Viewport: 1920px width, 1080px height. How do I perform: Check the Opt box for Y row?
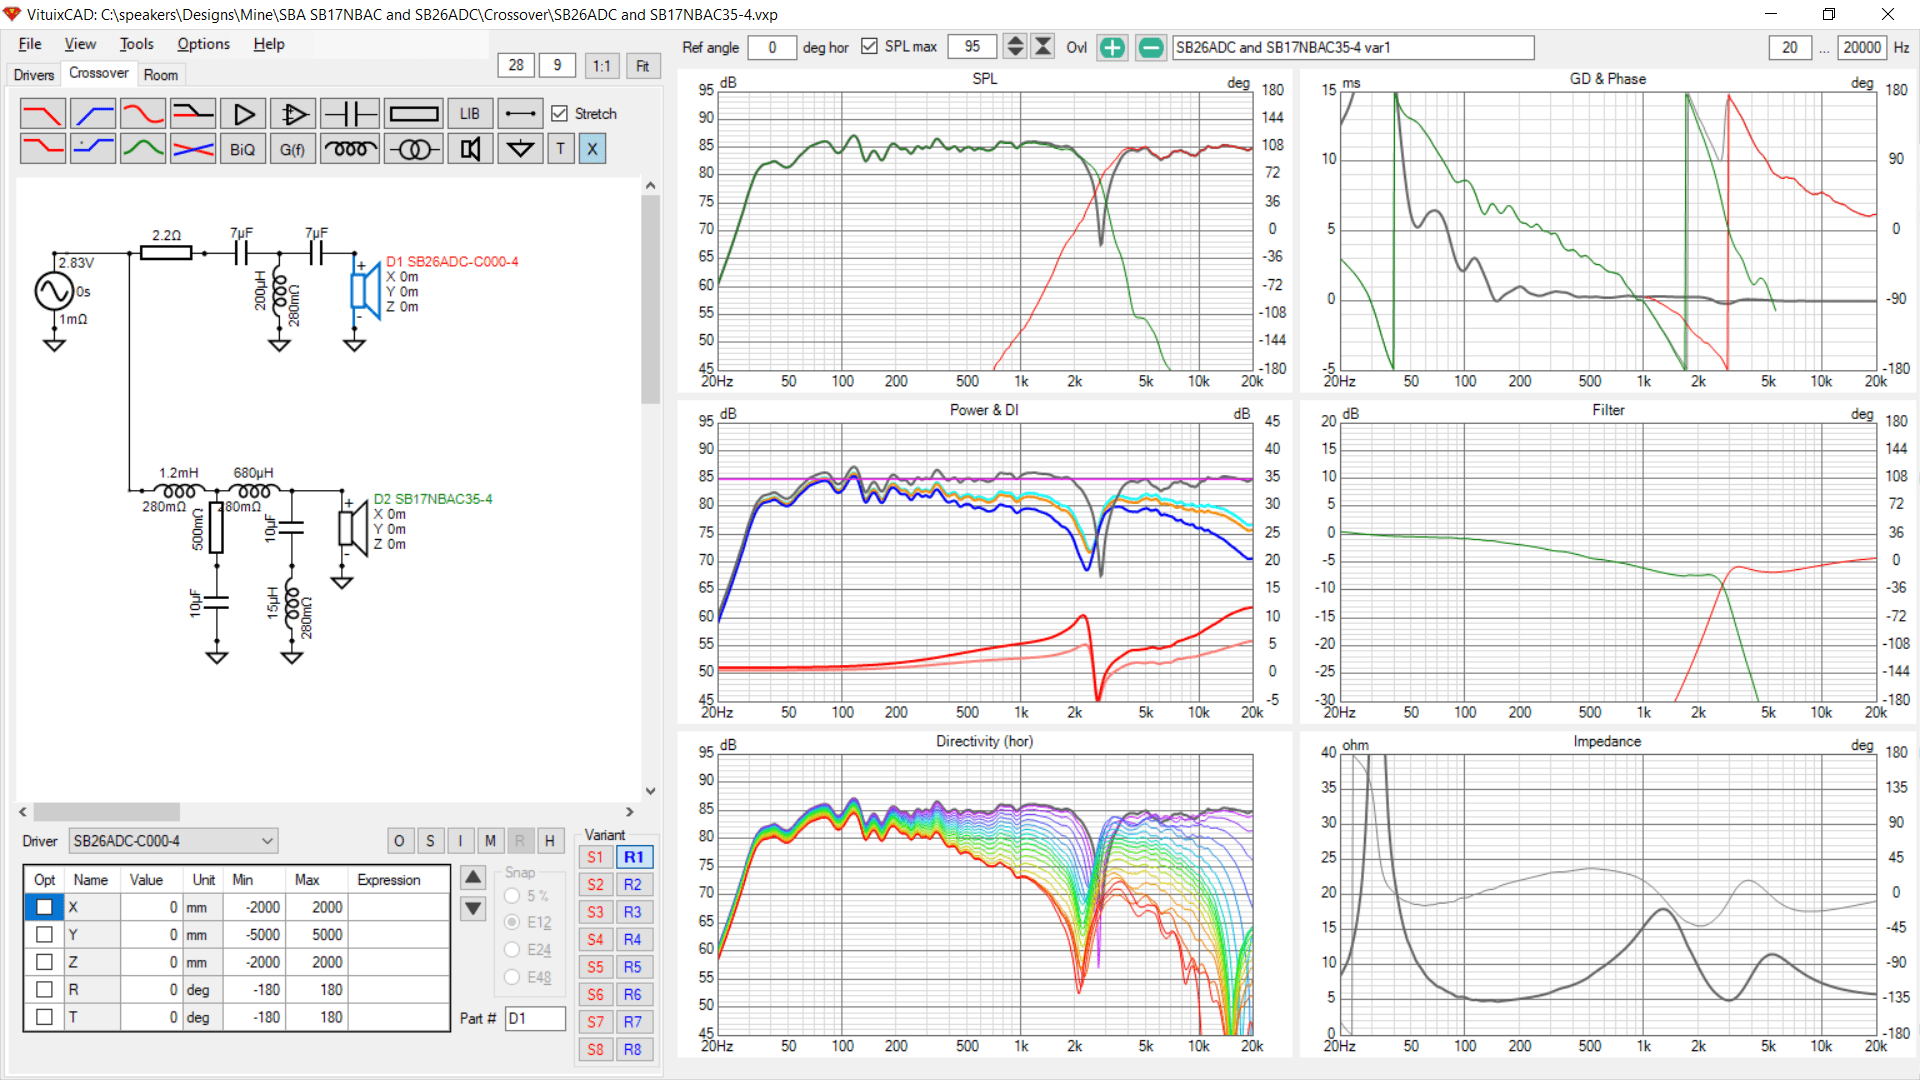pyautogui.click(x=44, y=934)
